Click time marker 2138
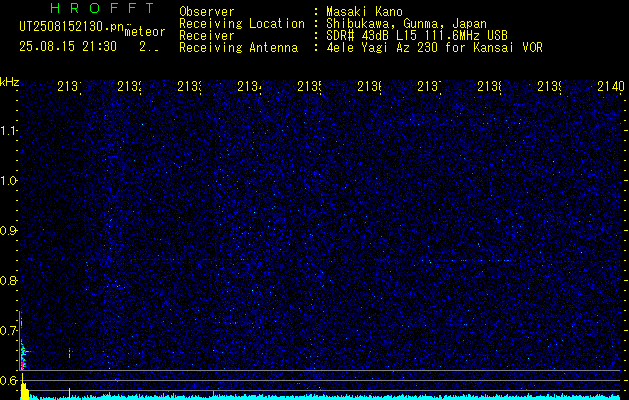This screenshot has height=400, width=629. [489, 86]
